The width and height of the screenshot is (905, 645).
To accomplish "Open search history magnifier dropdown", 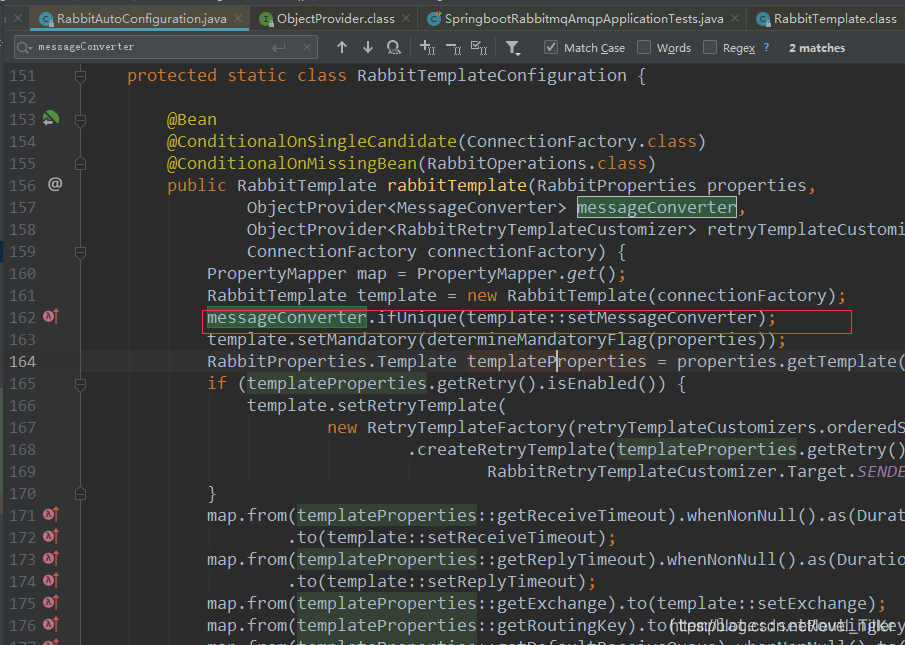I will pyautogui.click(x=24, y=47).
